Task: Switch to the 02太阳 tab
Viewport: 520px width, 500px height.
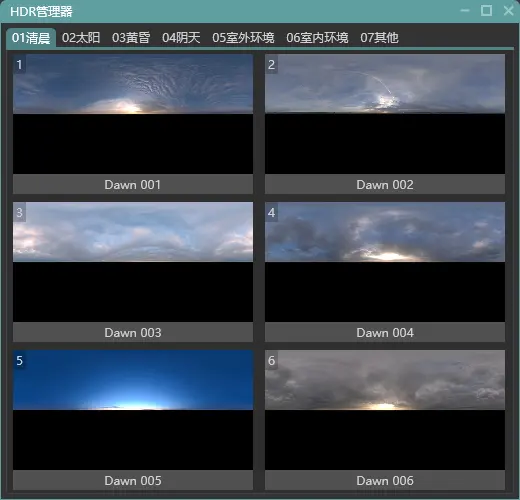Action: (x=81, y=38)
